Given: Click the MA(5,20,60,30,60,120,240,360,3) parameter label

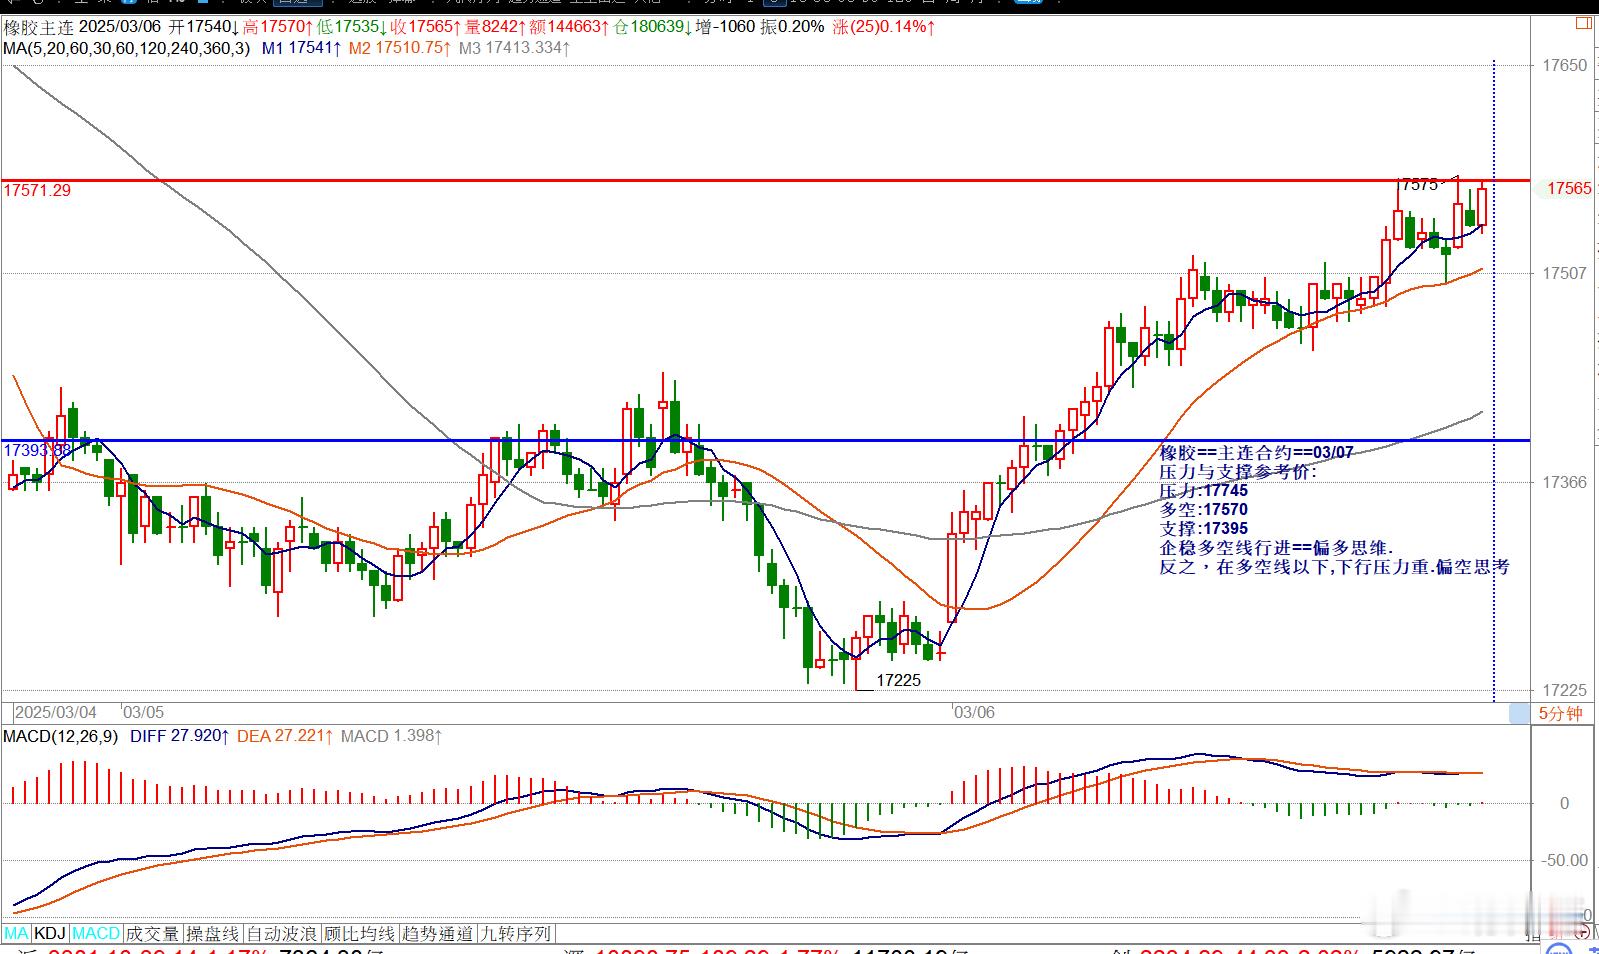Looking at the screenshot, I should (x=127, y=47).
